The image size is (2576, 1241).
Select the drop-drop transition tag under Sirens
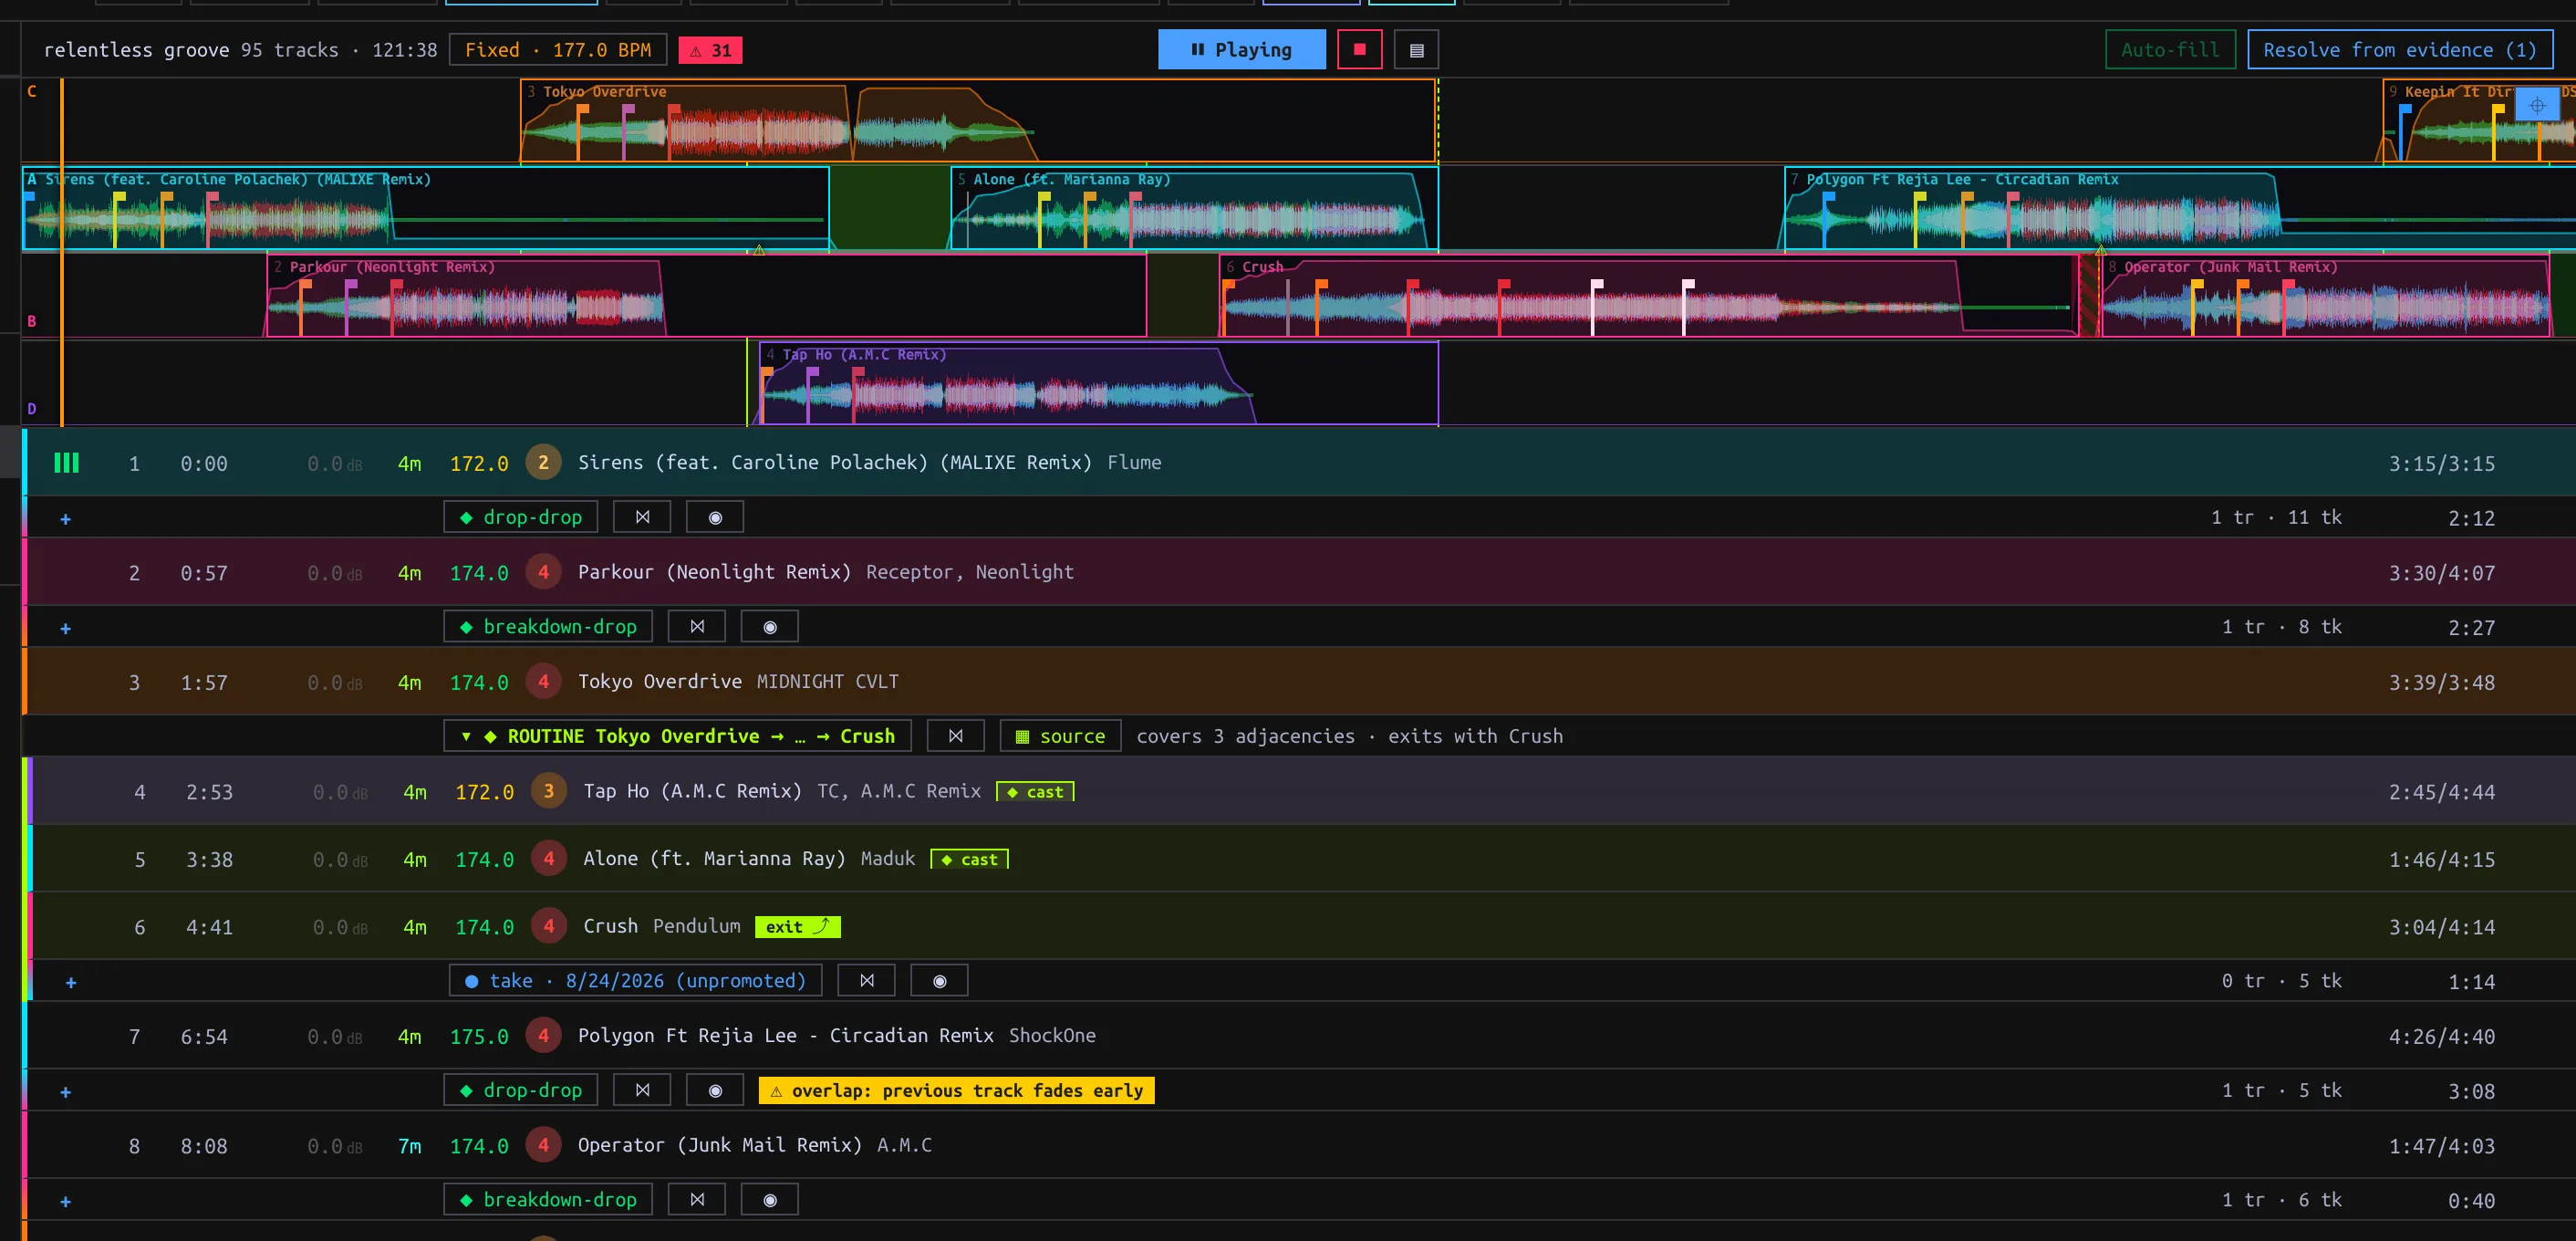click(520, 517)
